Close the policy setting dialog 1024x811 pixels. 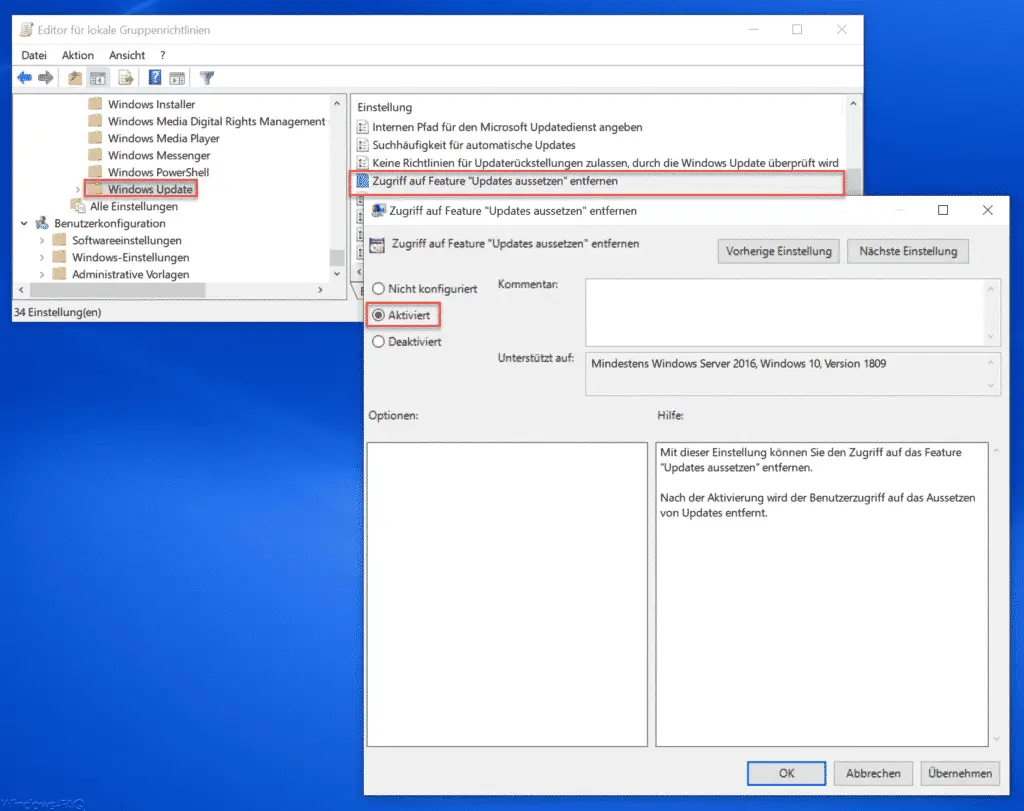987,210
